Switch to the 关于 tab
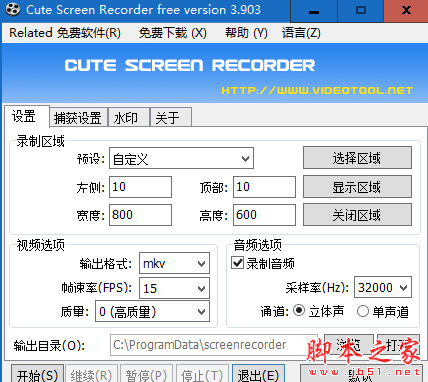Image resolution: width=428 pixels, height=382 pixels. (x=171, y=117)
